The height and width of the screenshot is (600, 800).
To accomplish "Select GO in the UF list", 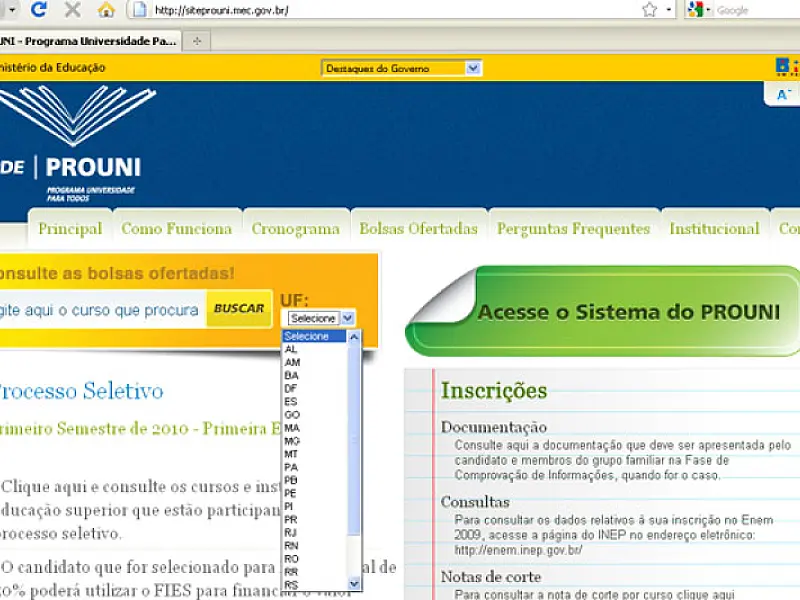I will click(315, 415).
